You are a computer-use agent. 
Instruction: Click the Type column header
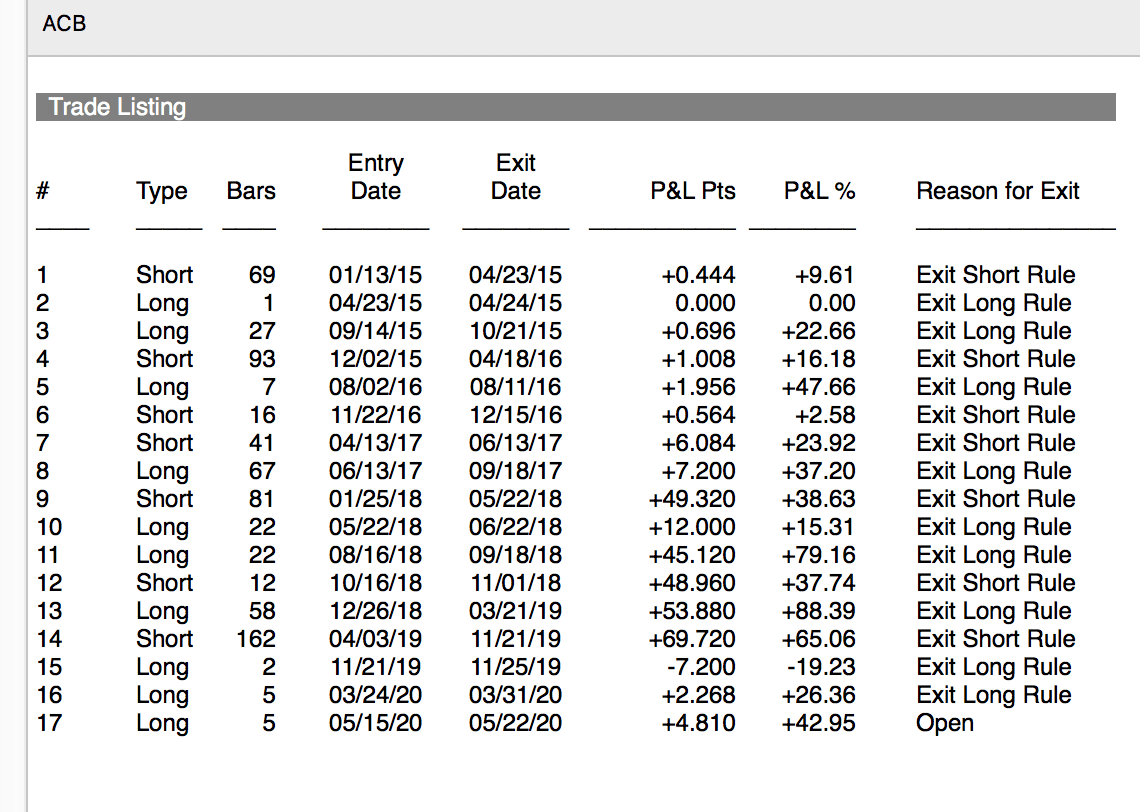click(x=162, y=191)
